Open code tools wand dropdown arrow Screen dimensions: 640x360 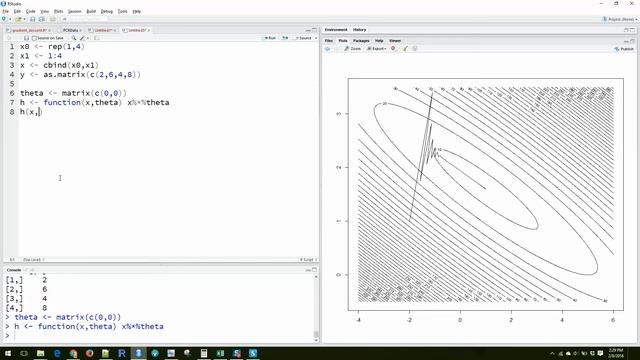point(87,38)
